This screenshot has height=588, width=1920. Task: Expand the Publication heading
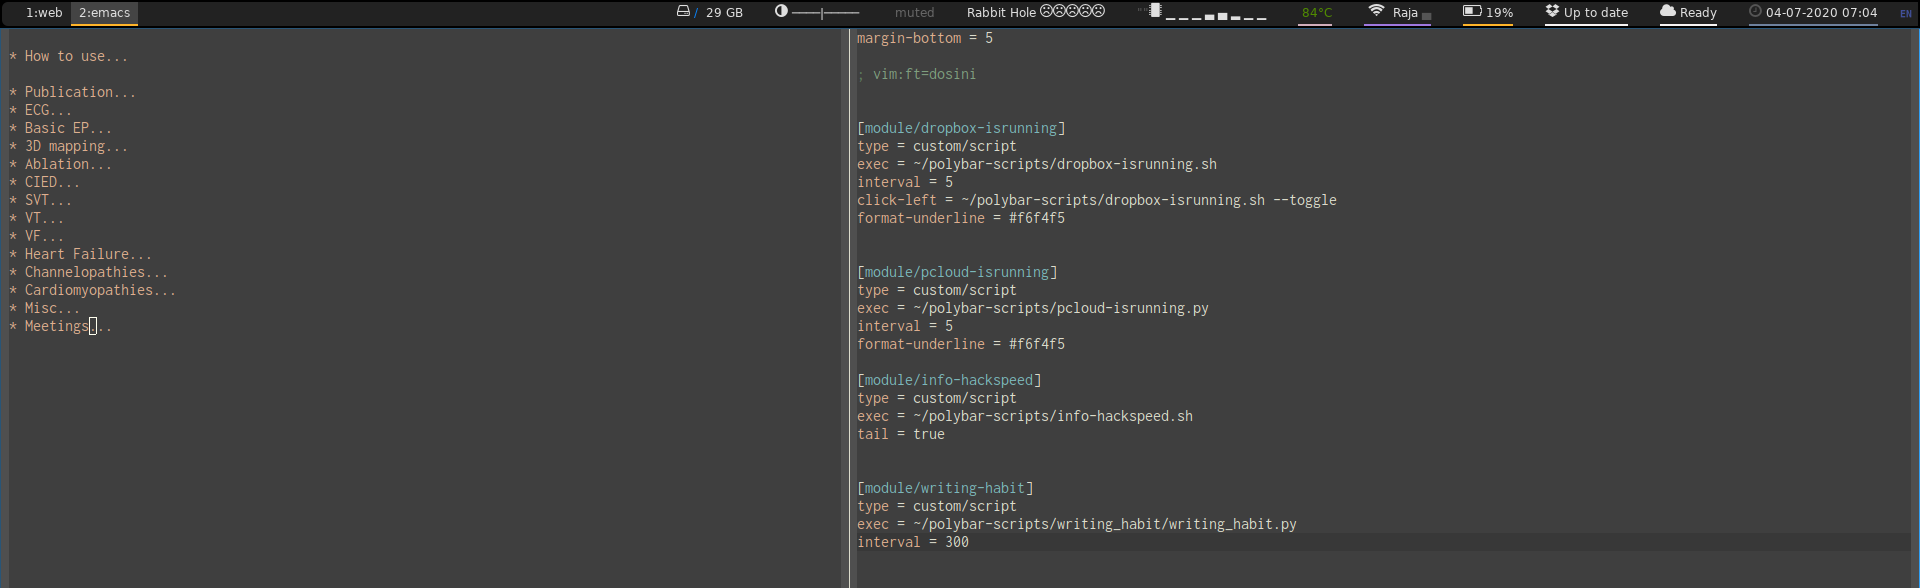tap(79, 92)
